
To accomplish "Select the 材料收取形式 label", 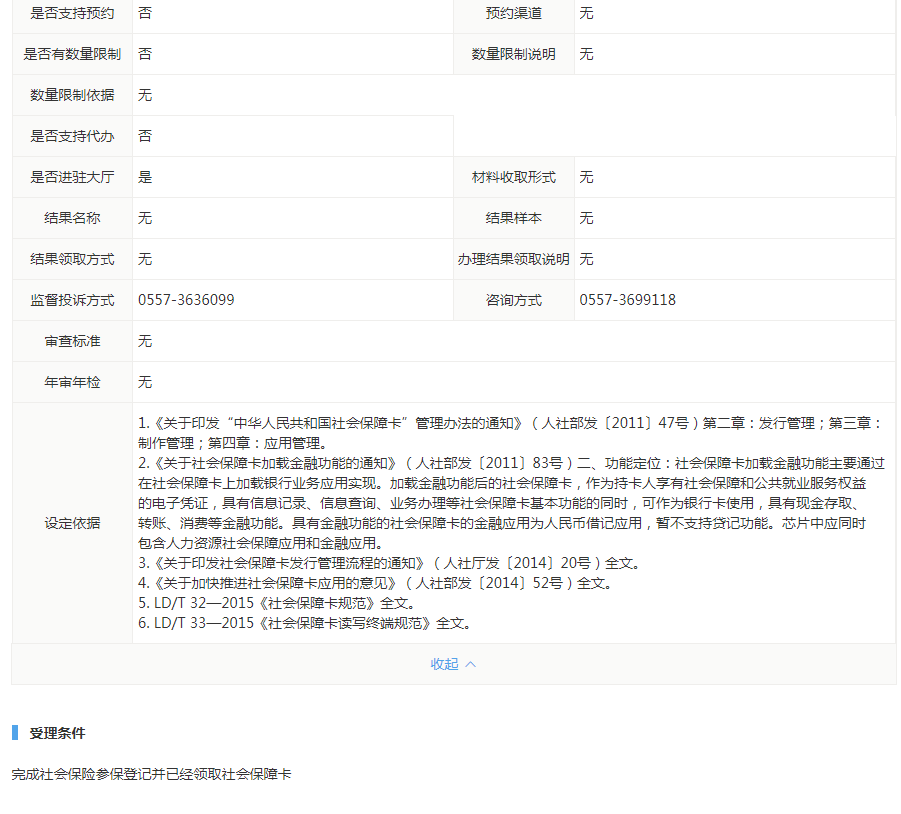I will click(x=514, y=177).
